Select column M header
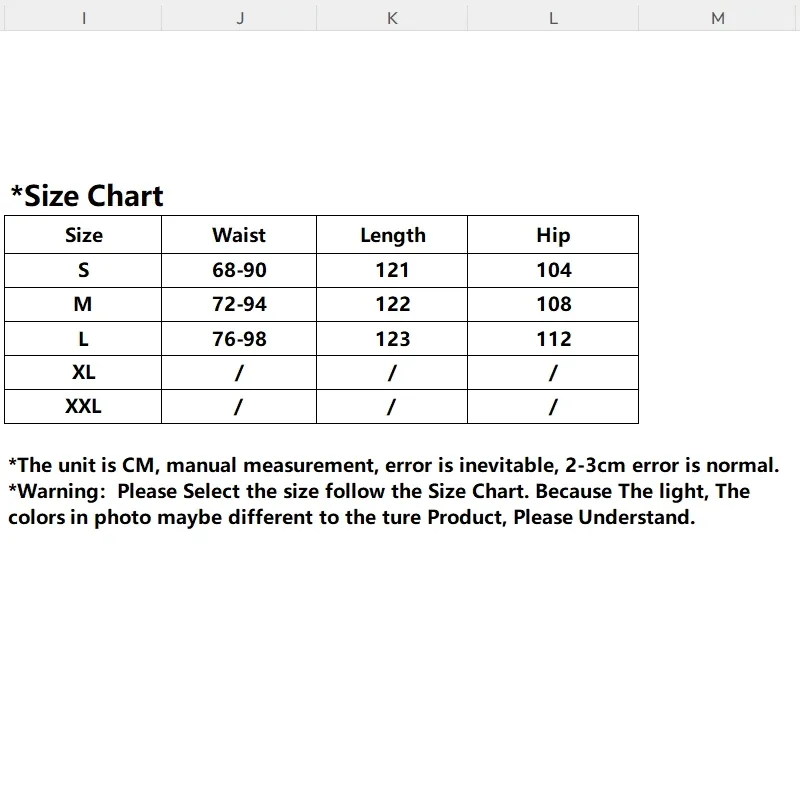Image resolution: width=800 pixels, height=800 pixels. coord(719,18)
